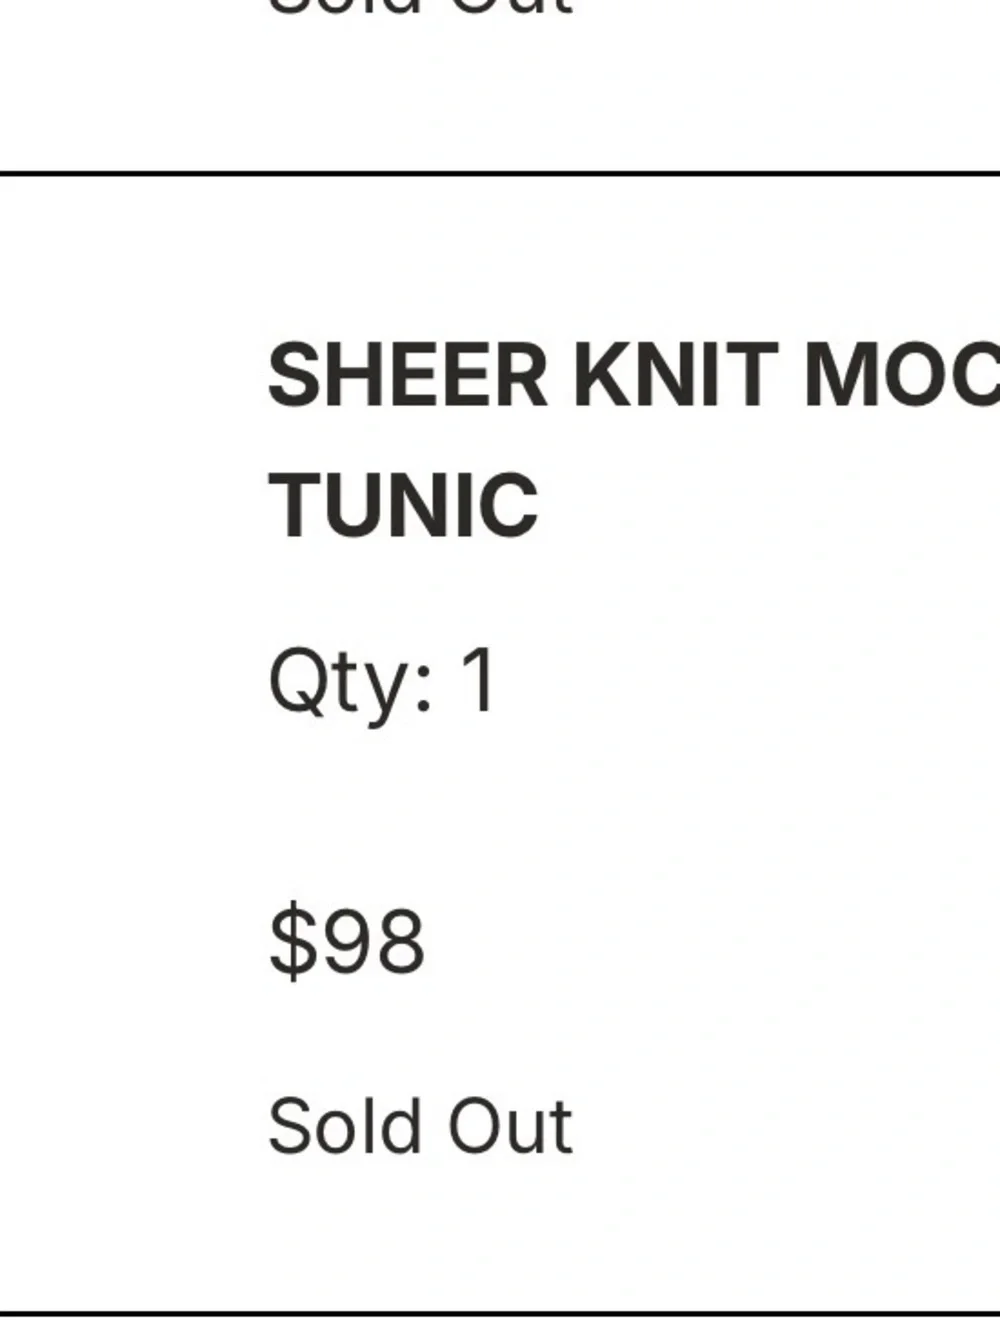Click blank area left of TUNIC
The image size is (1000, 1333).
(130, 505)
